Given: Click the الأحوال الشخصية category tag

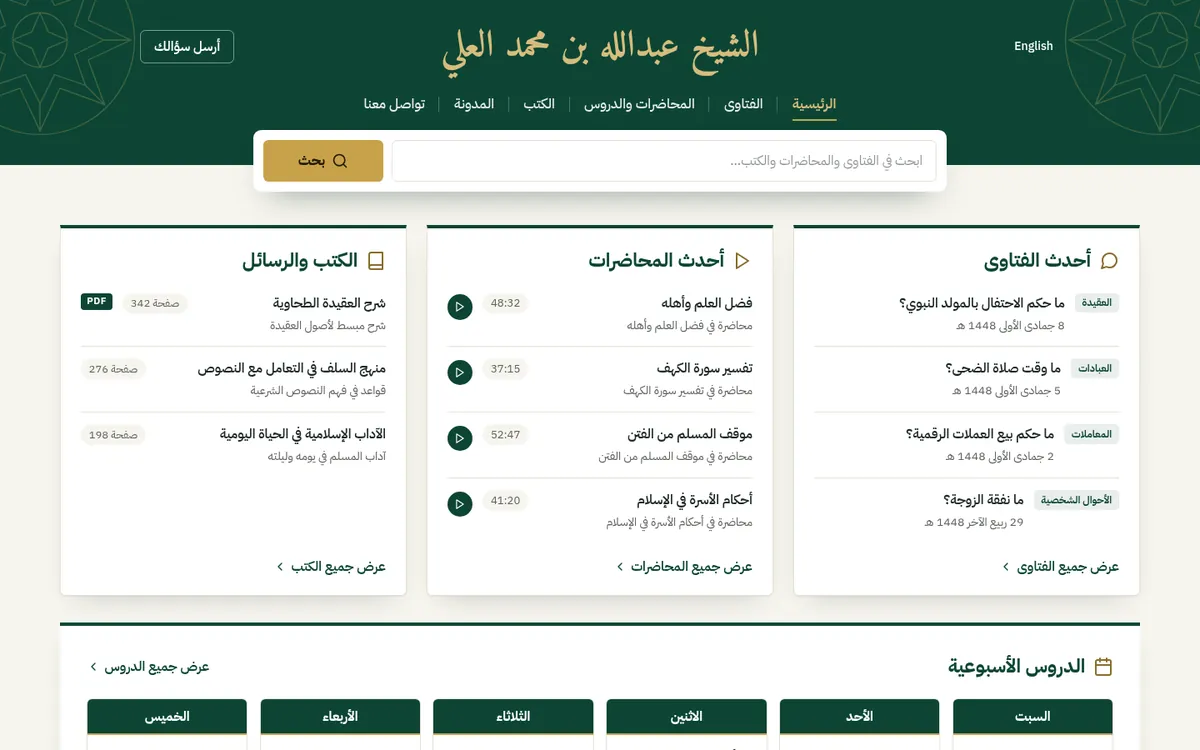Looking at the screenshot, I should click(x=1077, y=500).
